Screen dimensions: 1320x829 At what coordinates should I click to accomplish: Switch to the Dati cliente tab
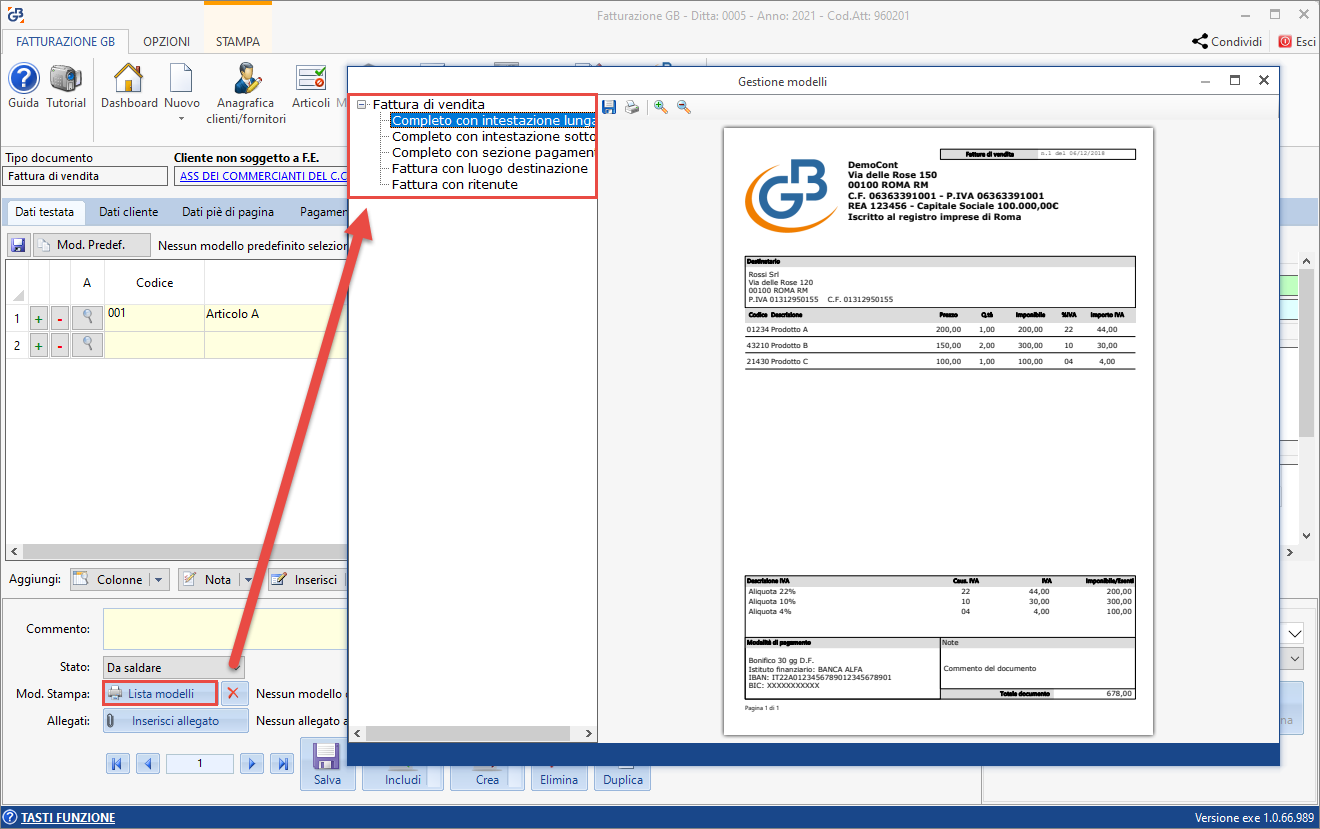pyautogui.click(x=128, y=212)
